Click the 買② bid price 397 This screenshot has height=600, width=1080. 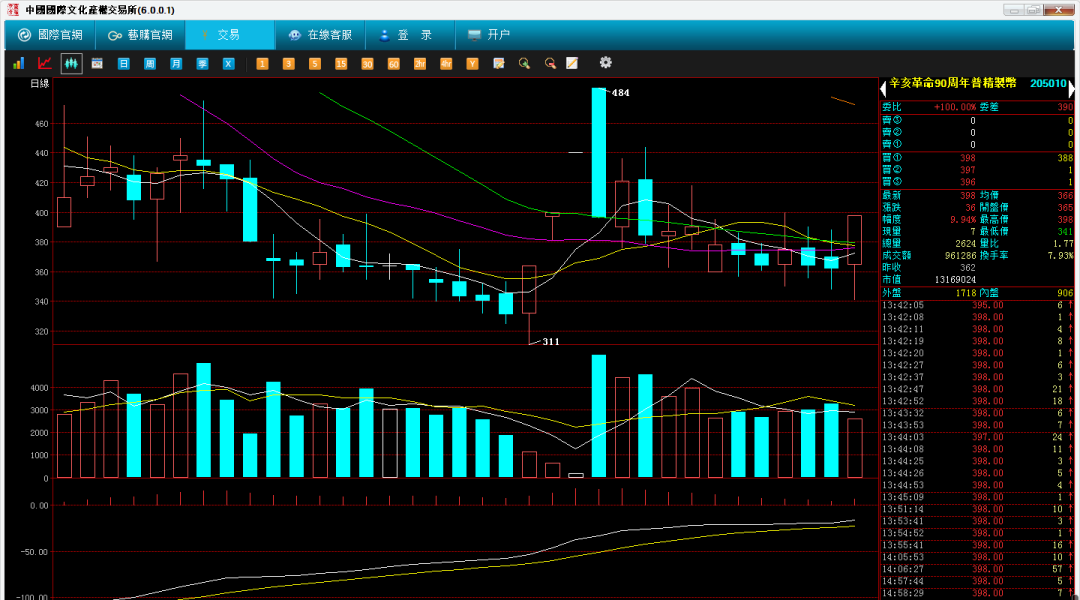(968, 170)
